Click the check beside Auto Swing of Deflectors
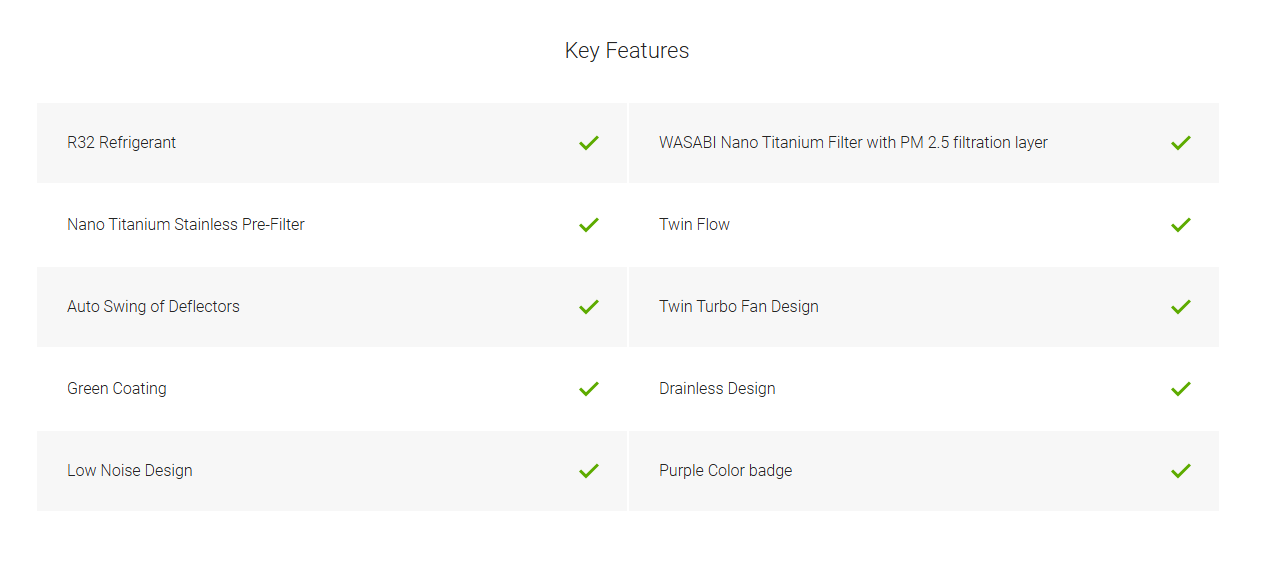 pyautogui.click(x=589, y=307)
